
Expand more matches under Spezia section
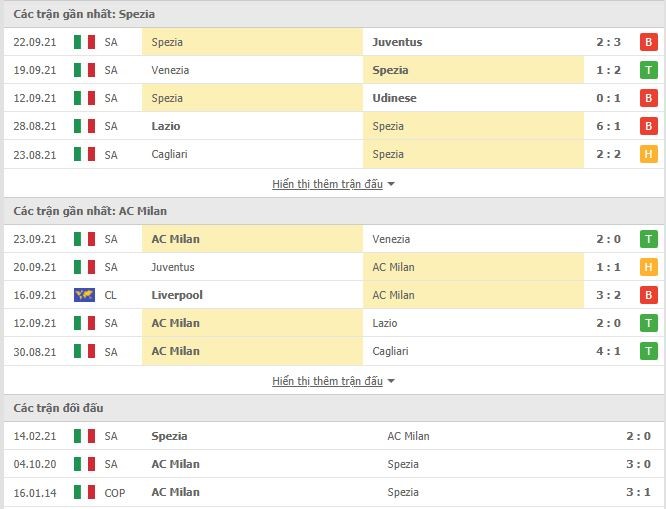pos(327,184)
